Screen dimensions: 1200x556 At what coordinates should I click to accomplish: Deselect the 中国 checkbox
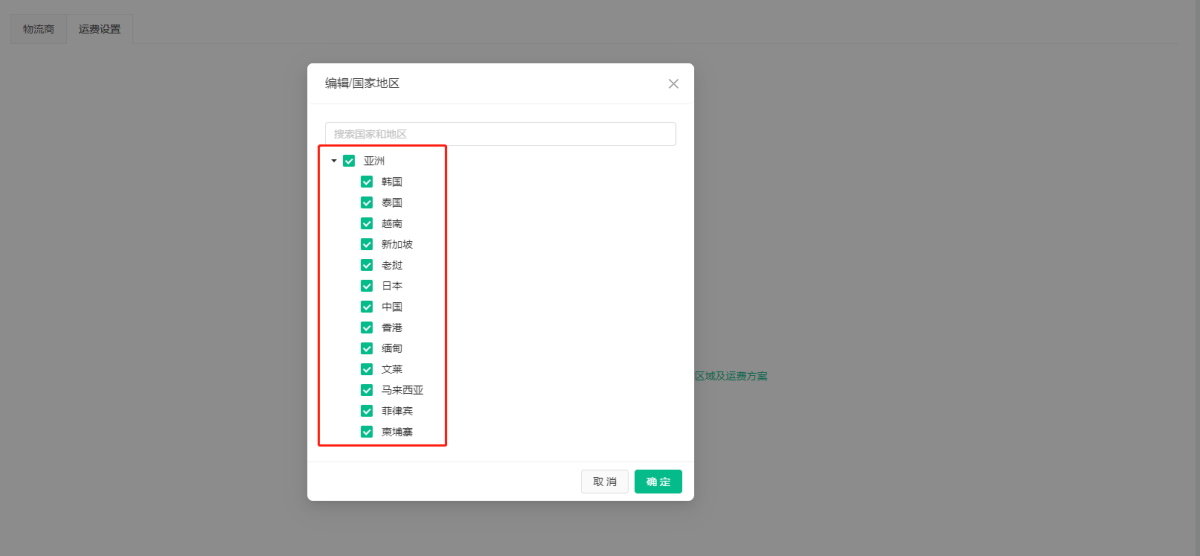pyautogui.click(x=367, y=307)
